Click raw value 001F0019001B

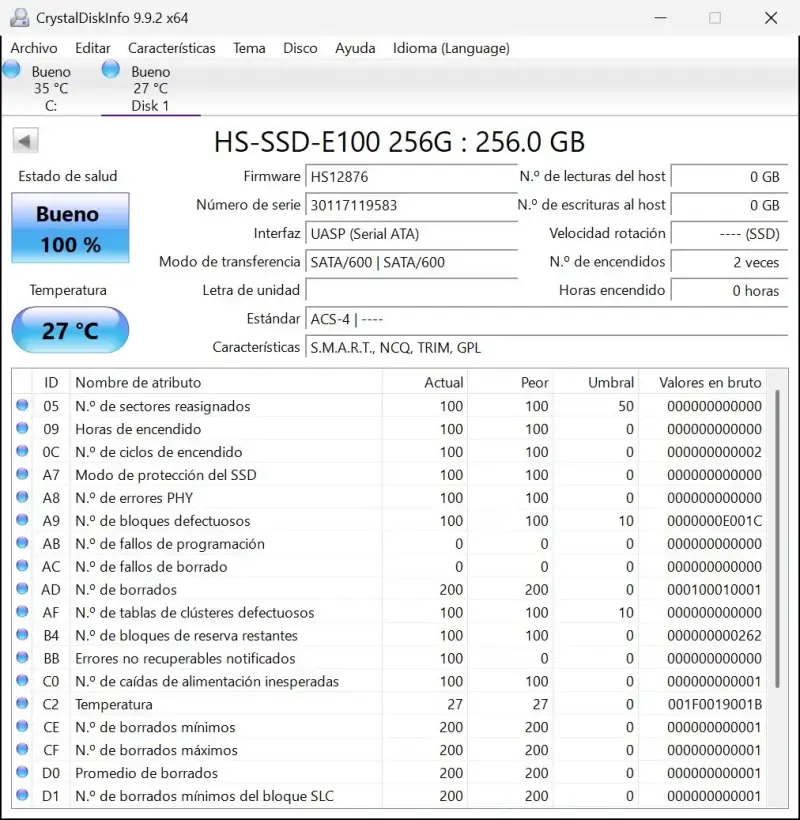tap(714, 704)
